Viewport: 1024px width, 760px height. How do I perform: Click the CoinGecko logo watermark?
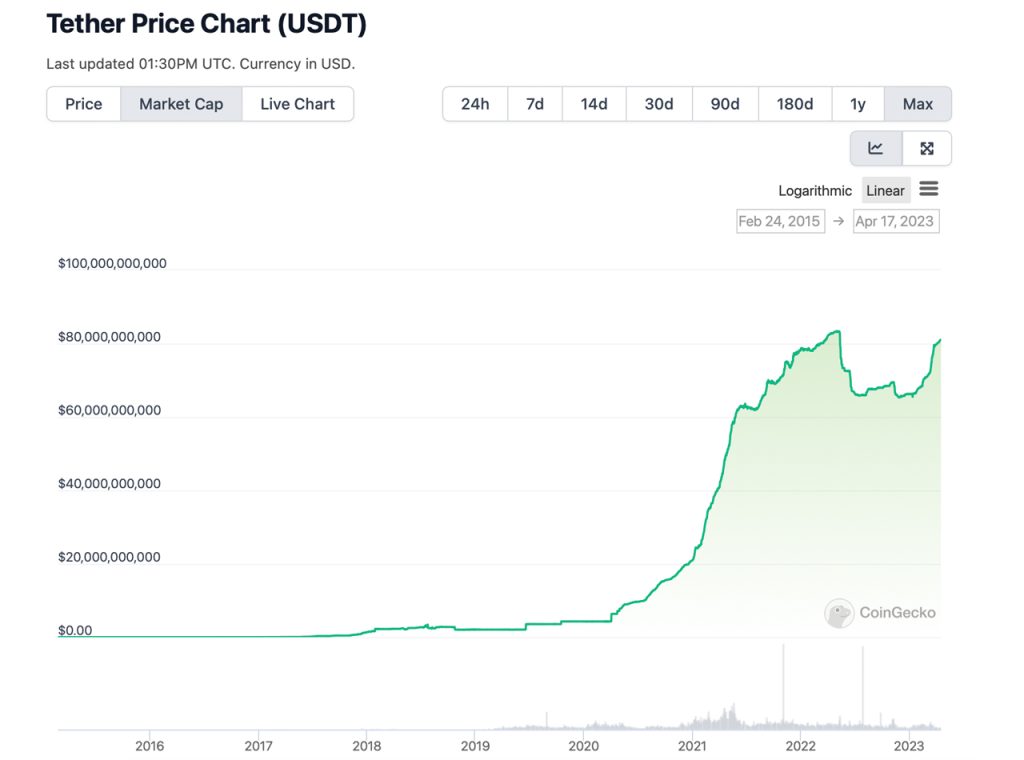click(879, 613)
